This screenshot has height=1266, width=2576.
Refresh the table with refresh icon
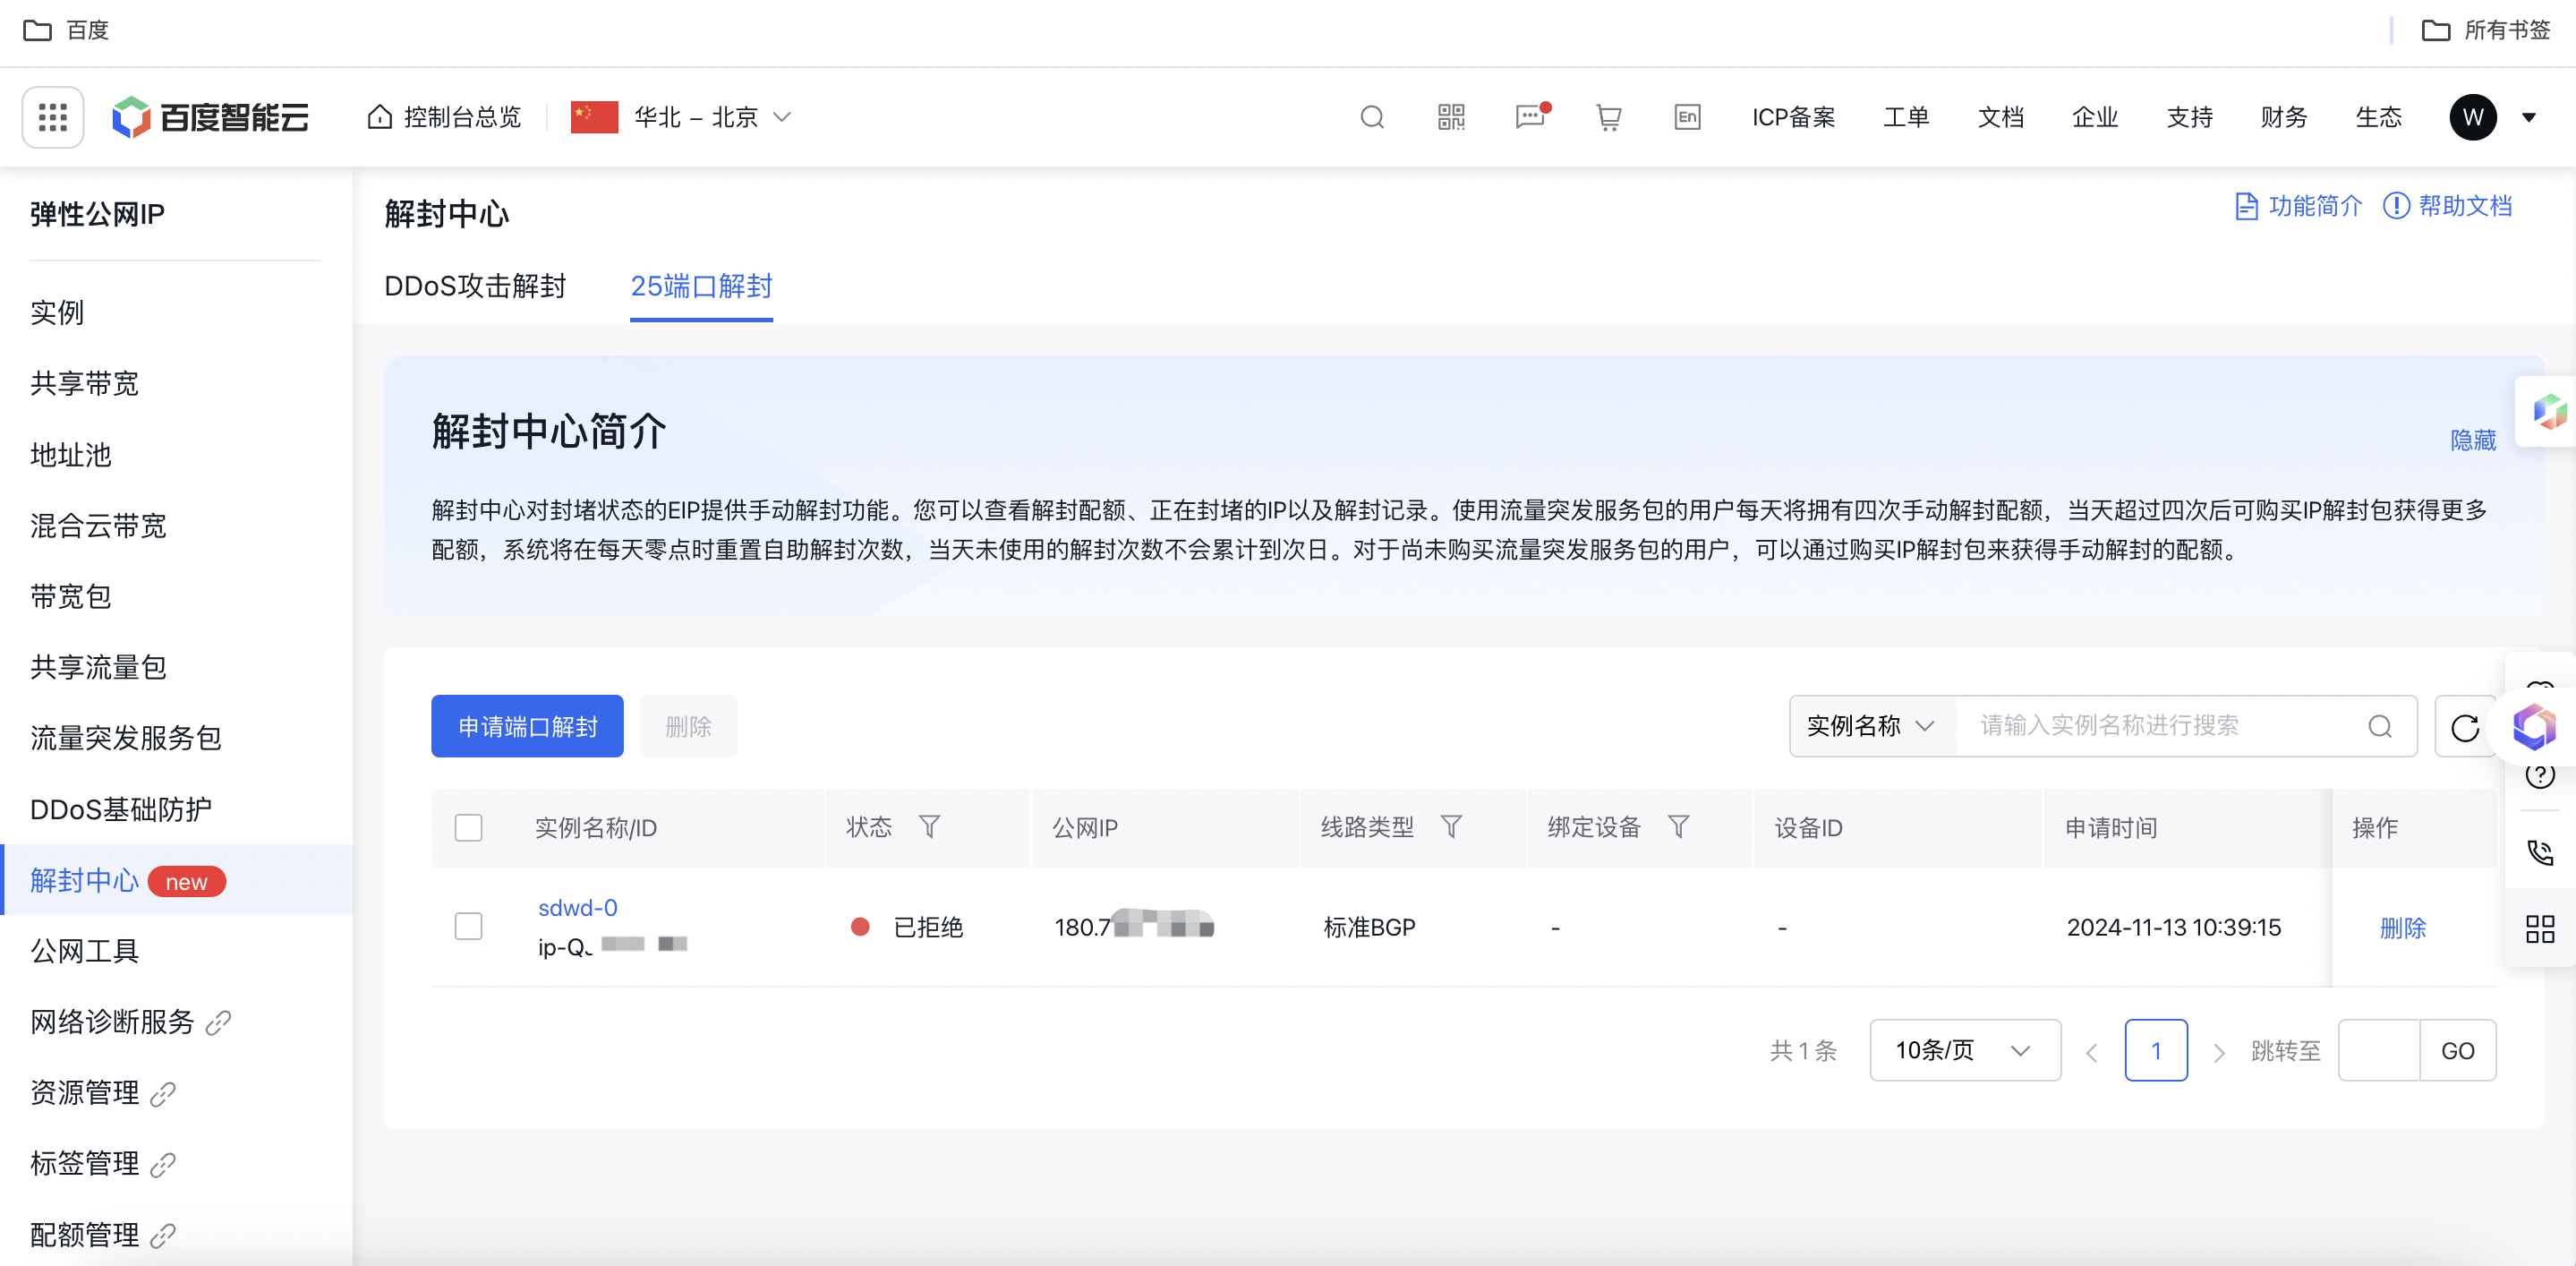point(2464,727)
